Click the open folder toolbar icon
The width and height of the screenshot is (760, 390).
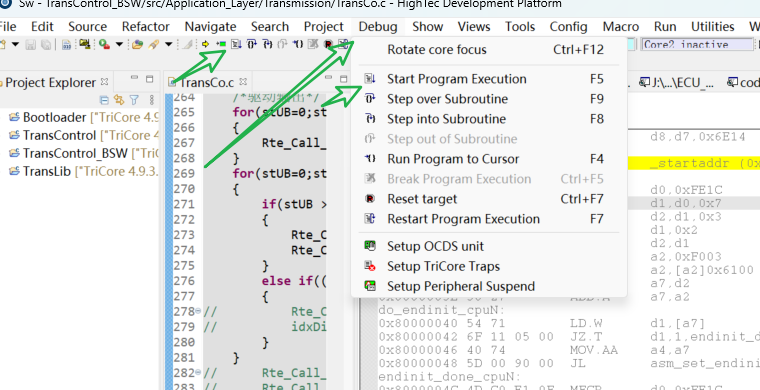click(x=137, y=45)
